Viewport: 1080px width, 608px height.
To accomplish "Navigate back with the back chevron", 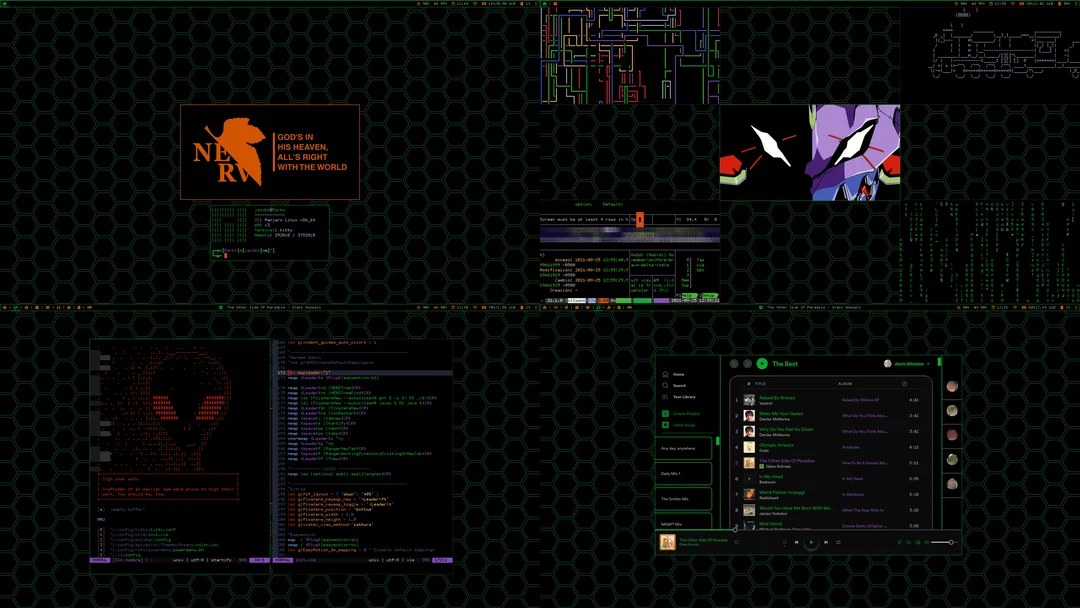I will tap(734, 363).
